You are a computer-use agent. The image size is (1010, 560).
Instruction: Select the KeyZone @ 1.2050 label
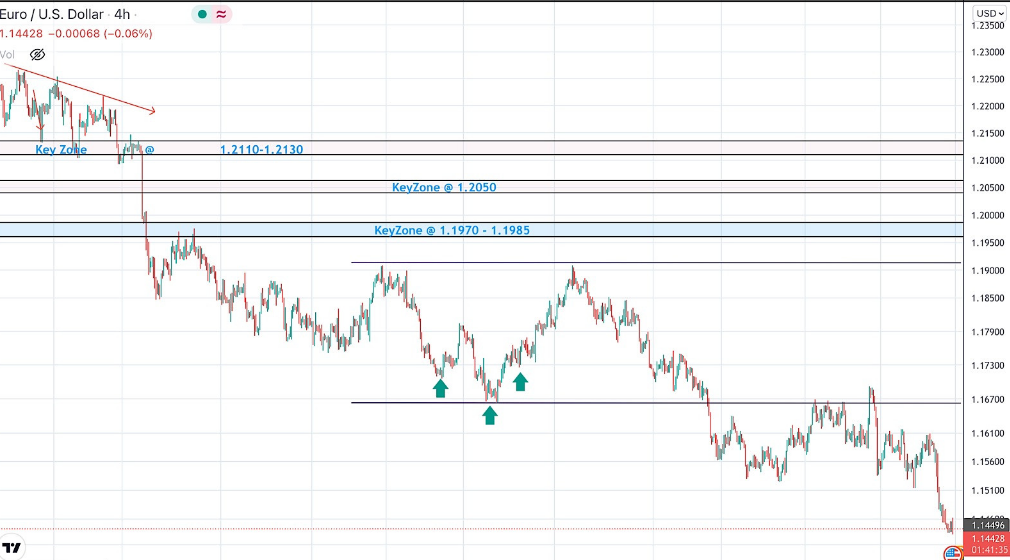(x=444, y=187)
